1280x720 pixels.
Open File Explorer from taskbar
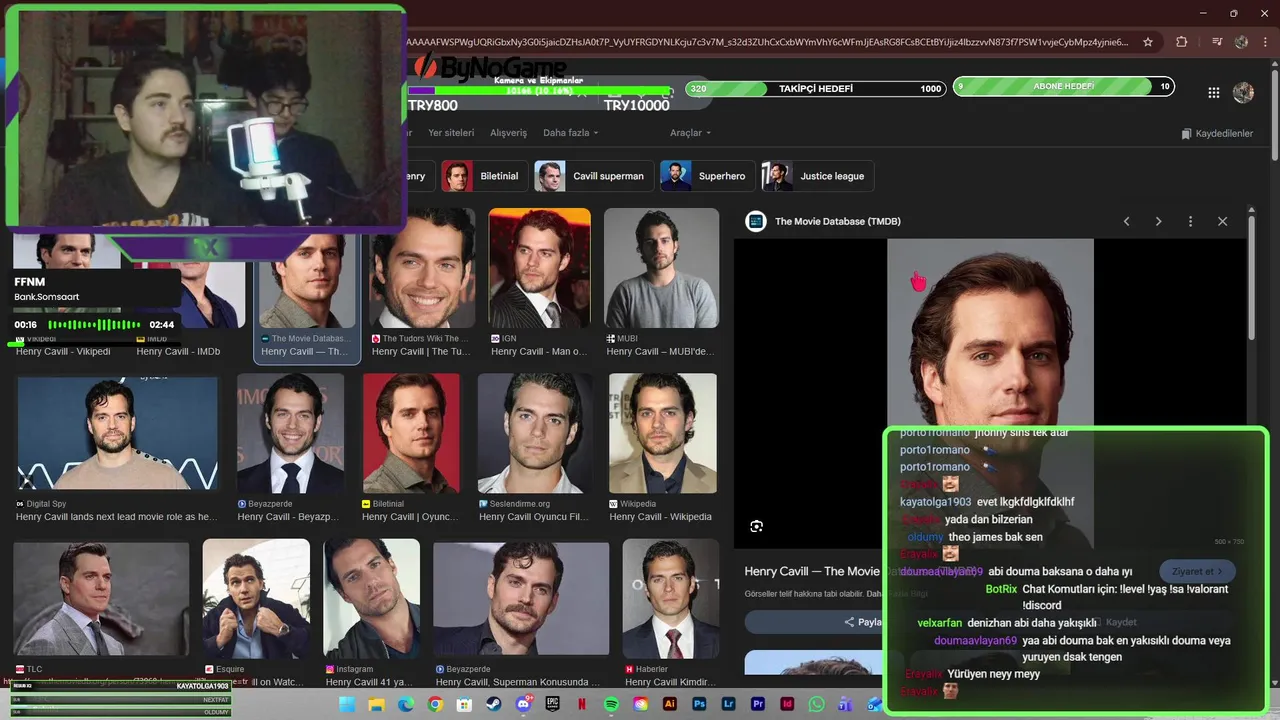[x=376, y=705]
